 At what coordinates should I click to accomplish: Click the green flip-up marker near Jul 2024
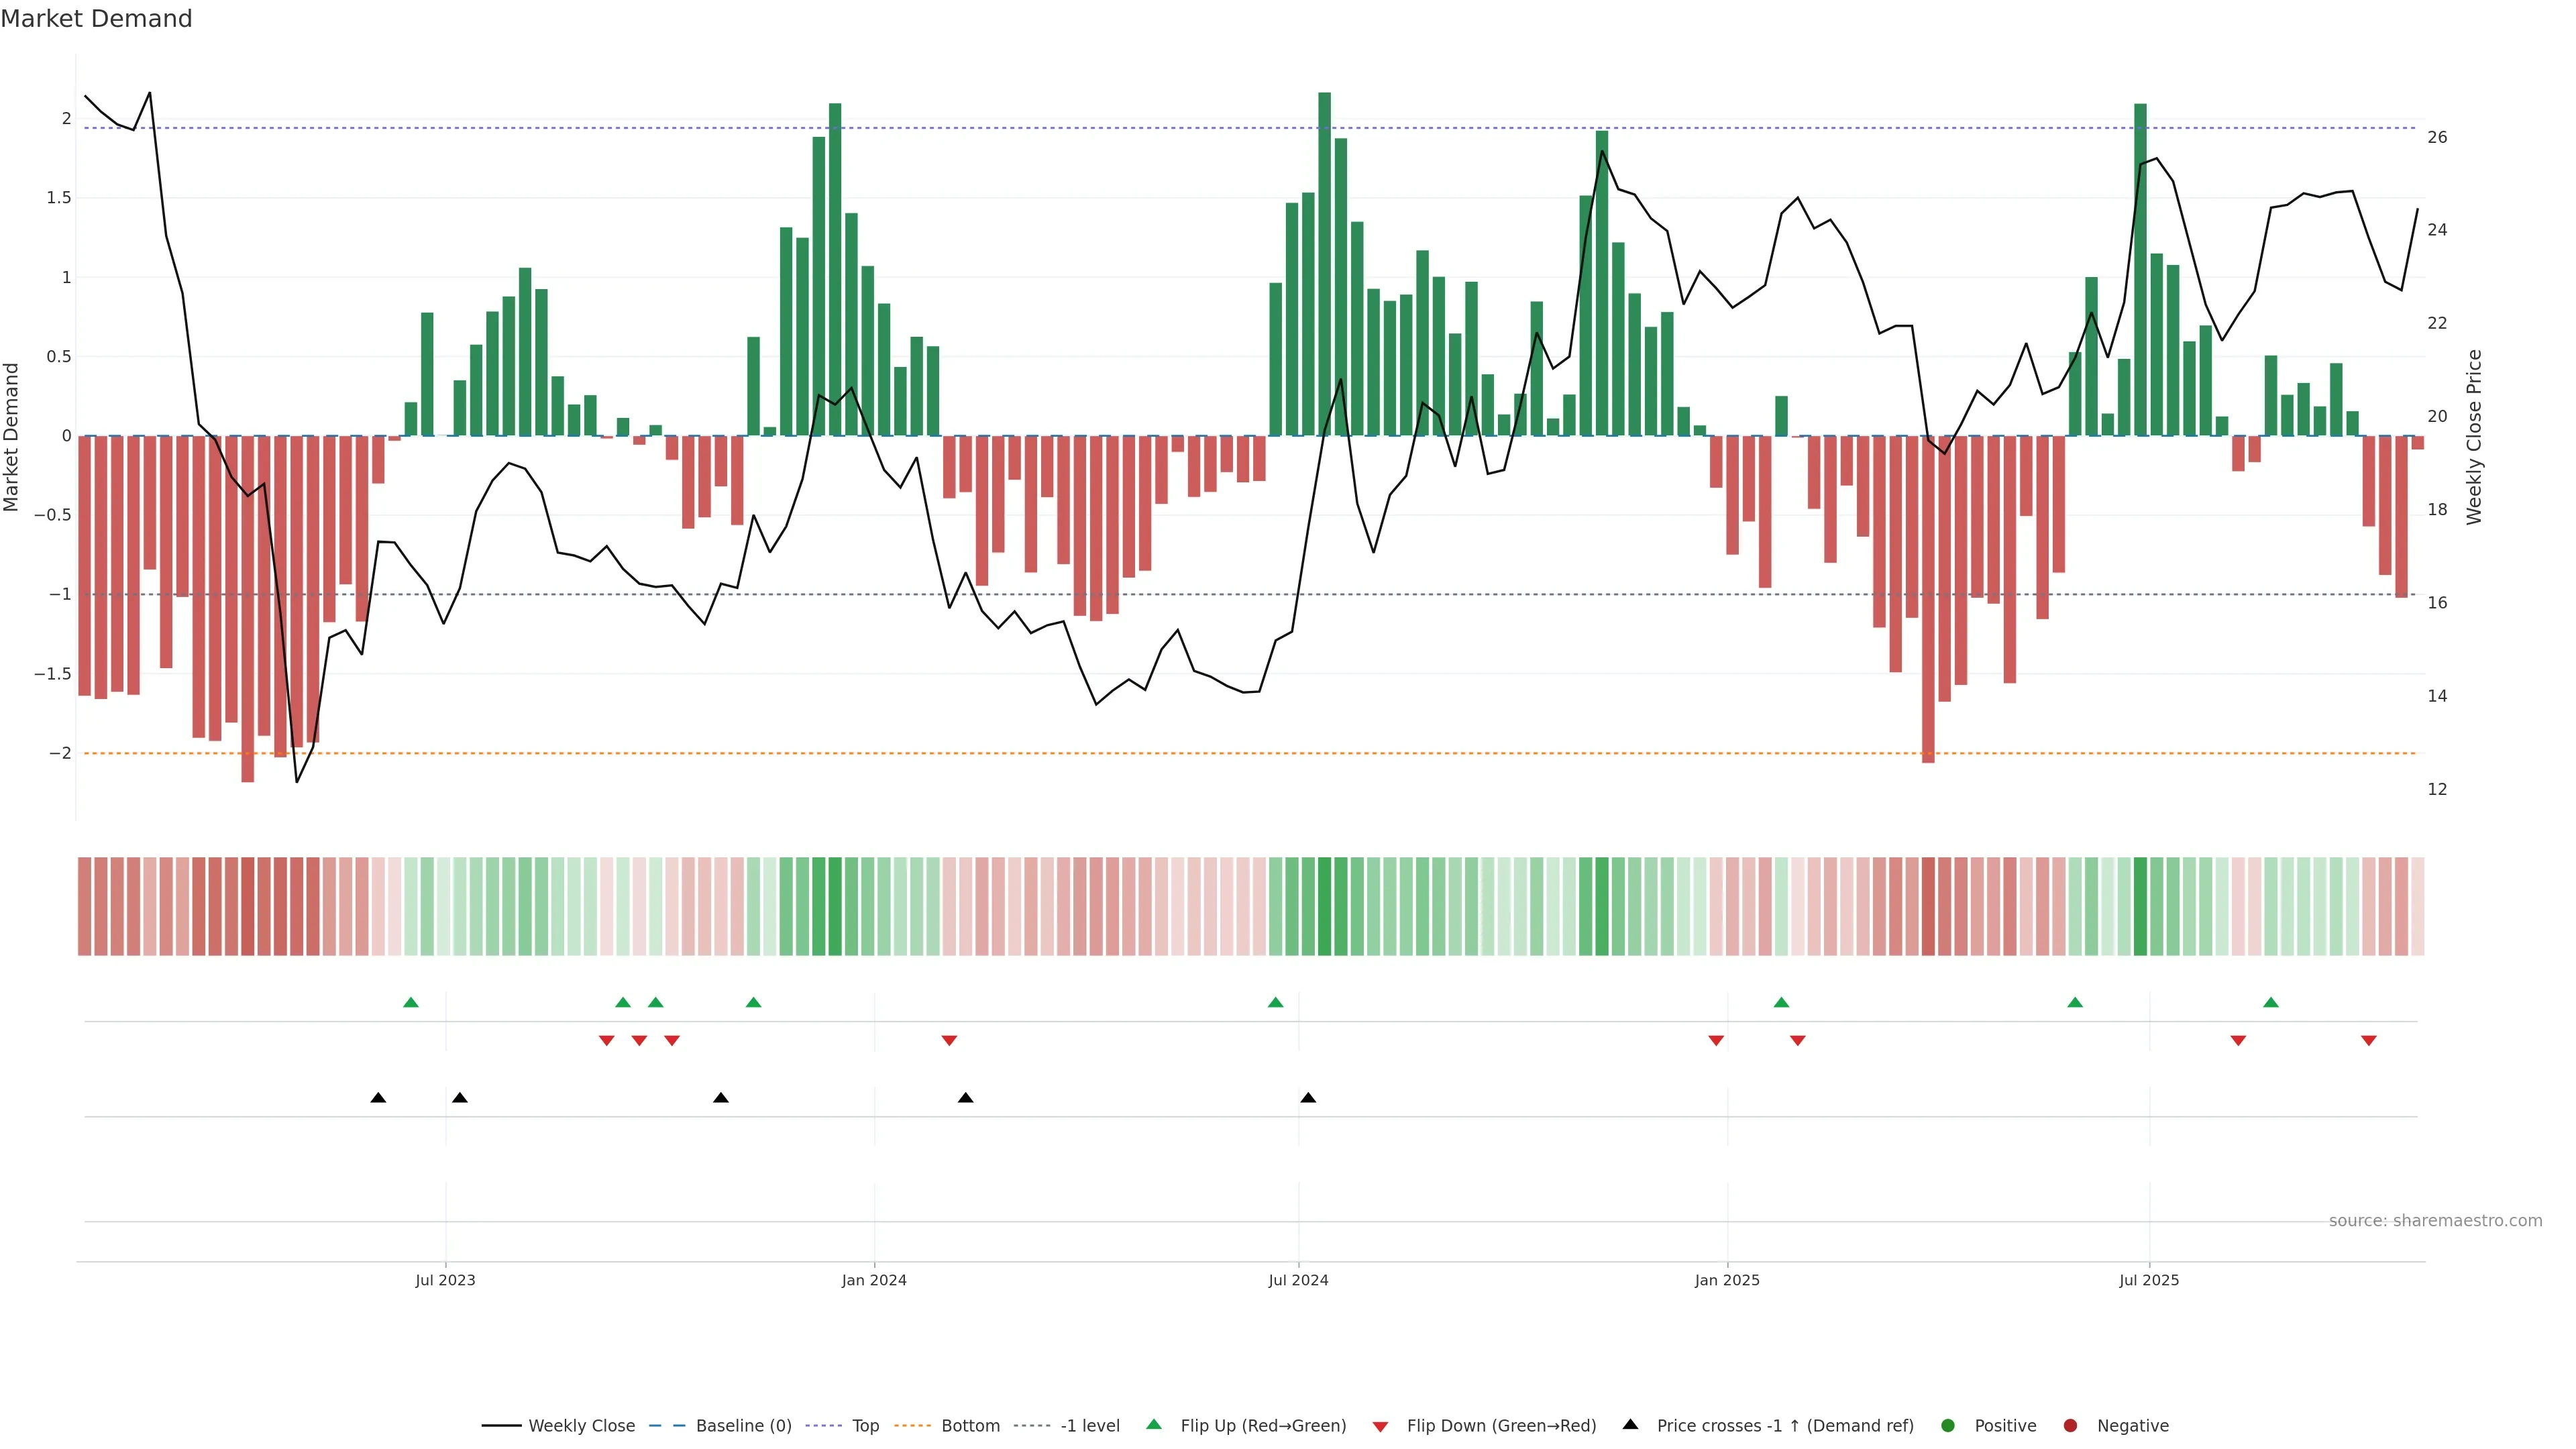point(1275,1003)
